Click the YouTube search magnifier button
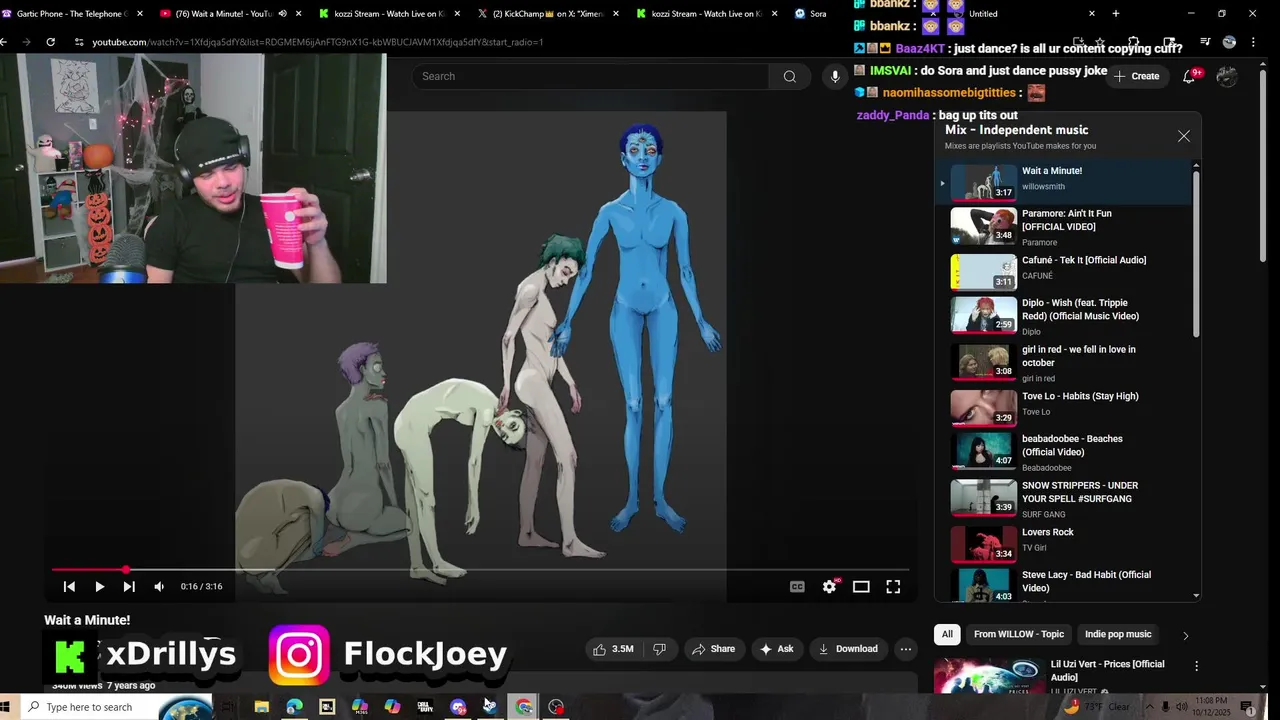This screenshot has width=1280, height=720. click(x=789, y=76)
